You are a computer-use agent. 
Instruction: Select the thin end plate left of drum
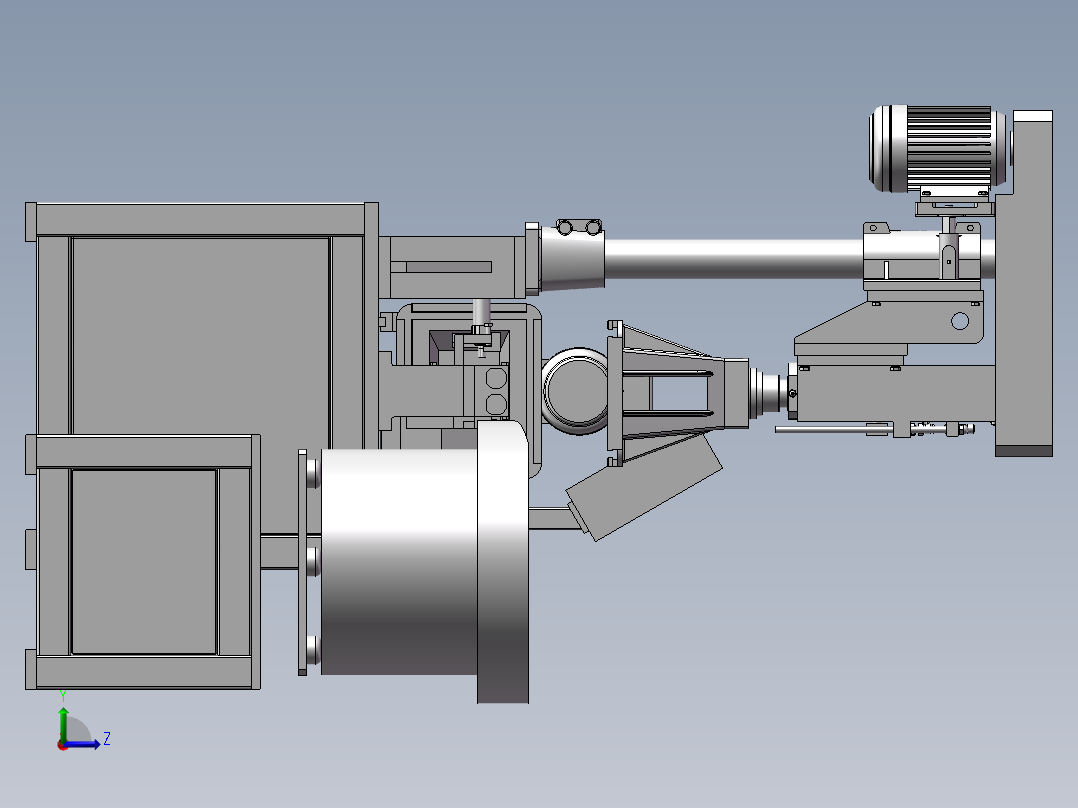tap(302, 563)
